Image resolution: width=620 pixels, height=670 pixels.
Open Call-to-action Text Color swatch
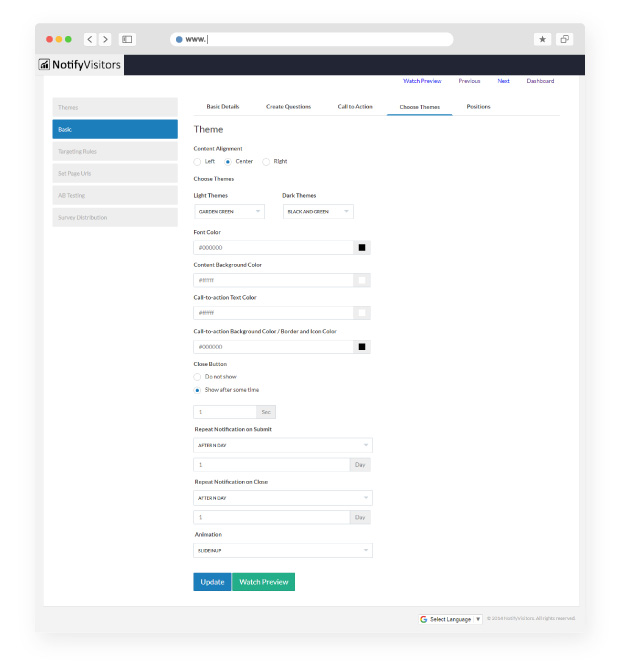(362, 313)
